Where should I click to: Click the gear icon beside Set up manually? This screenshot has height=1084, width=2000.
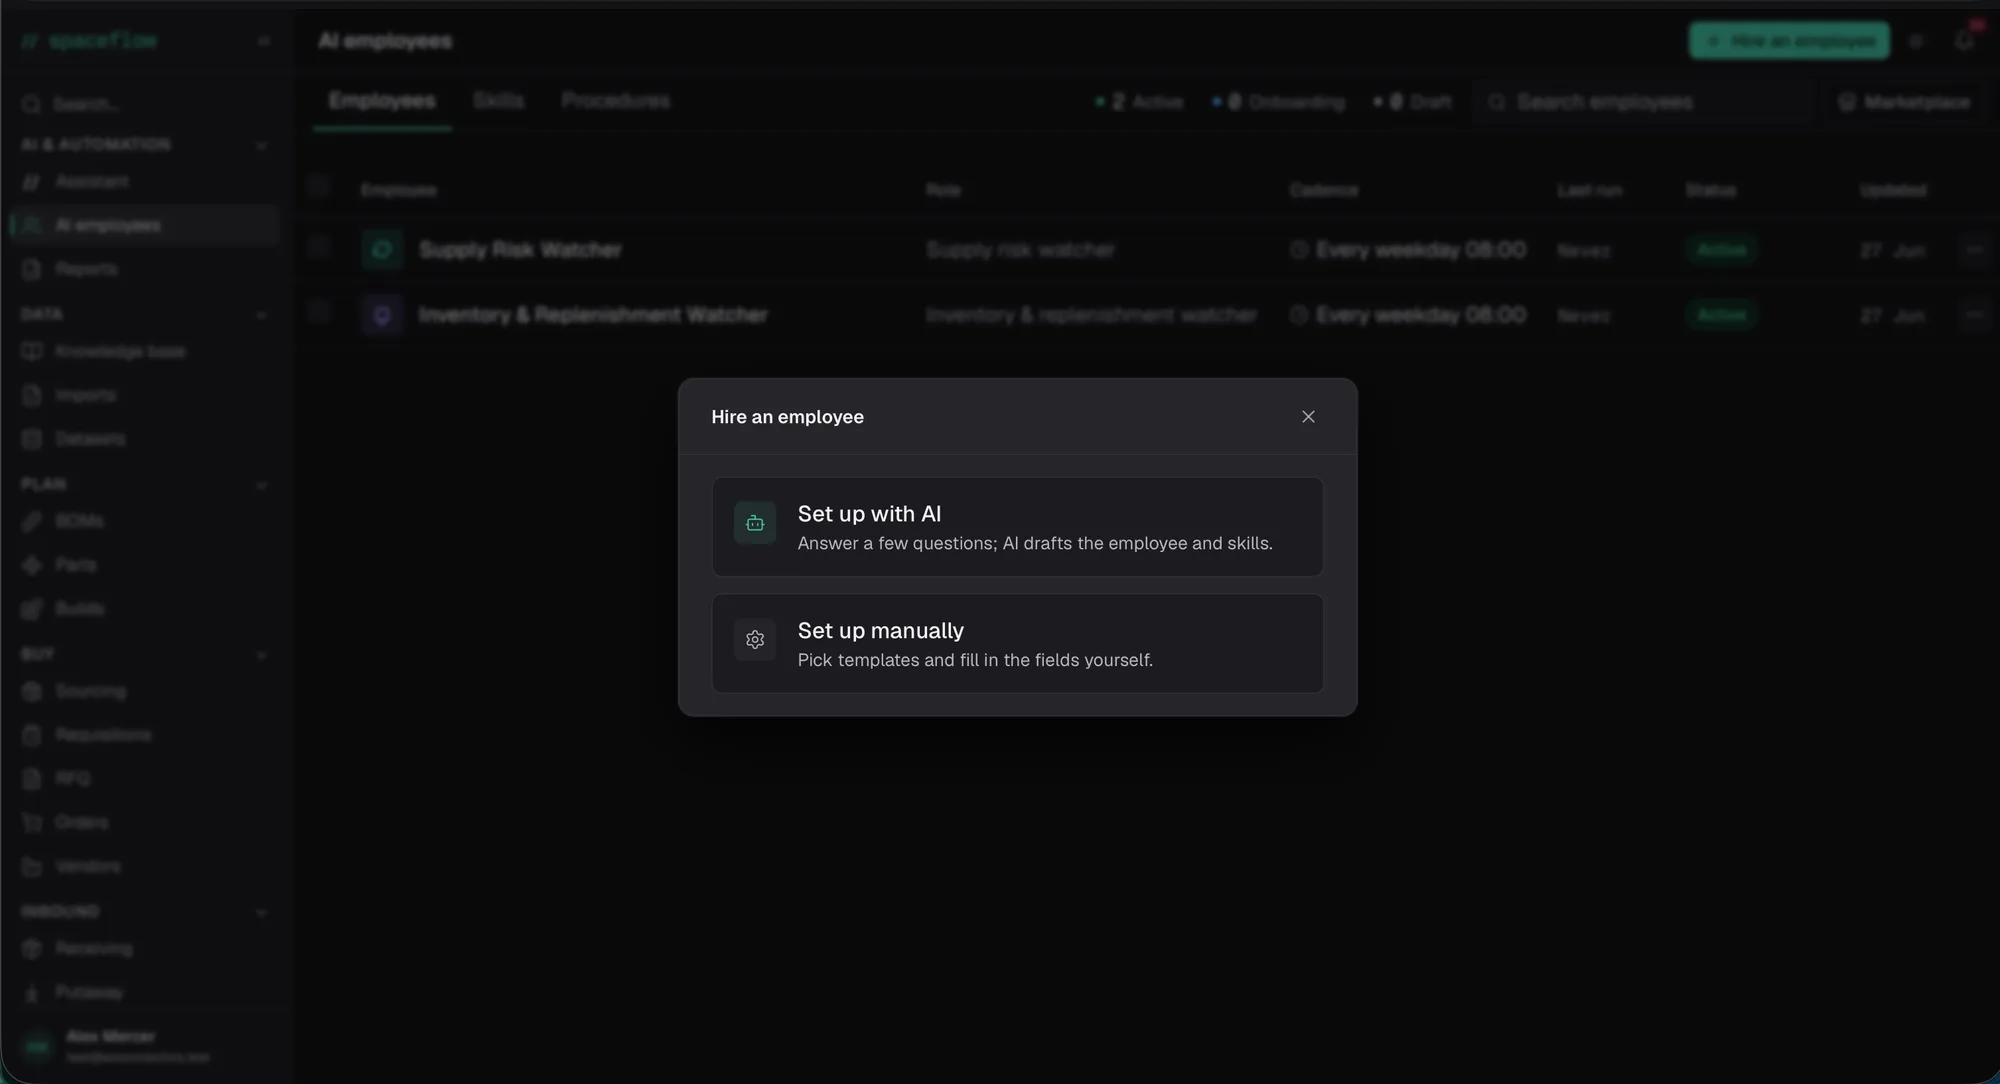[755, 640]
